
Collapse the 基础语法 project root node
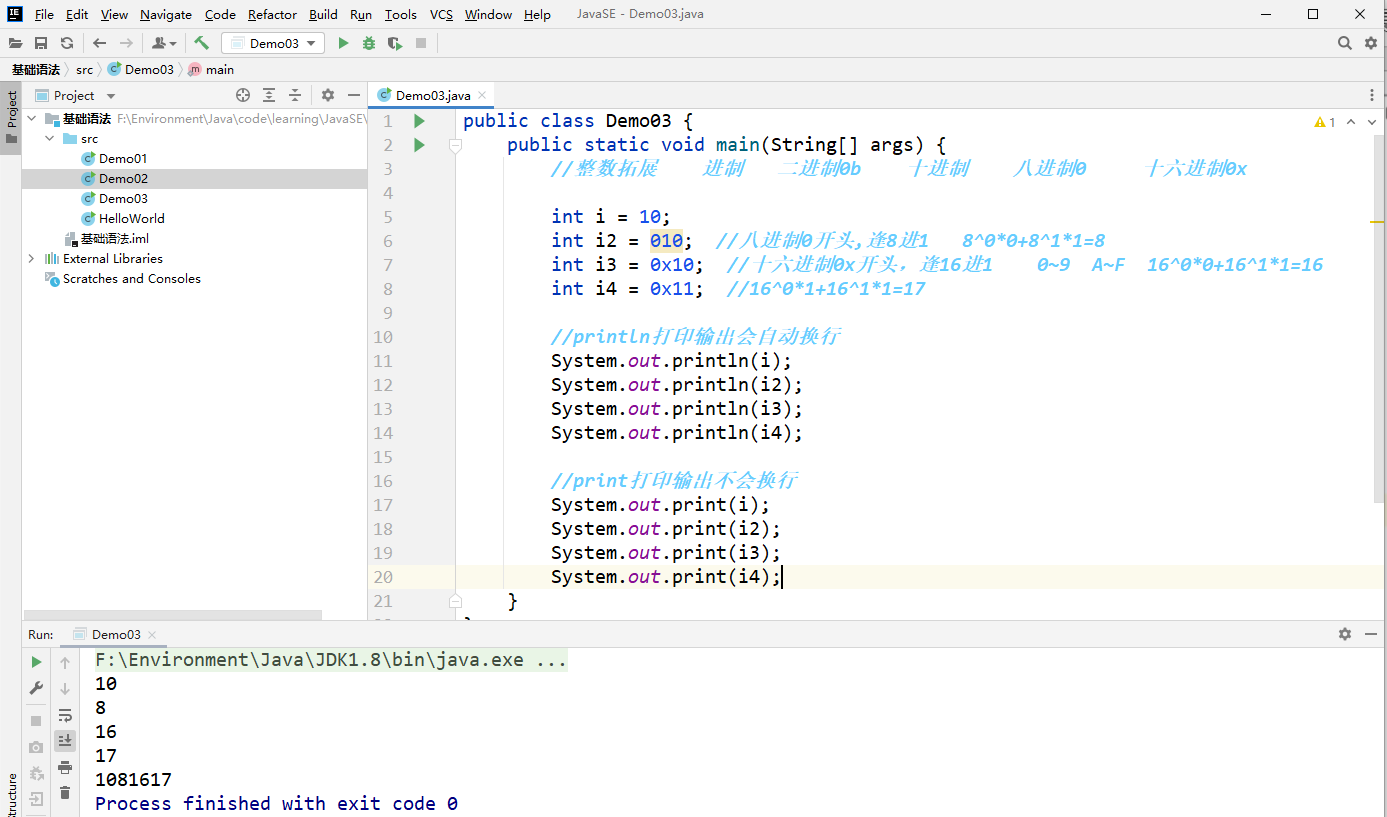click(31, 118)
